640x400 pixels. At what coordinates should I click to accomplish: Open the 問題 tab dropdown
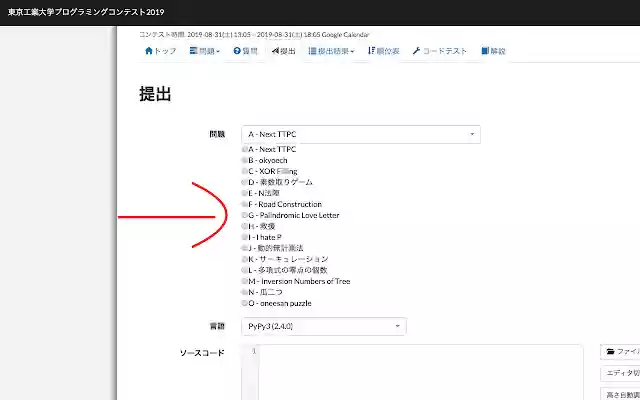click(x=204, y=51)
